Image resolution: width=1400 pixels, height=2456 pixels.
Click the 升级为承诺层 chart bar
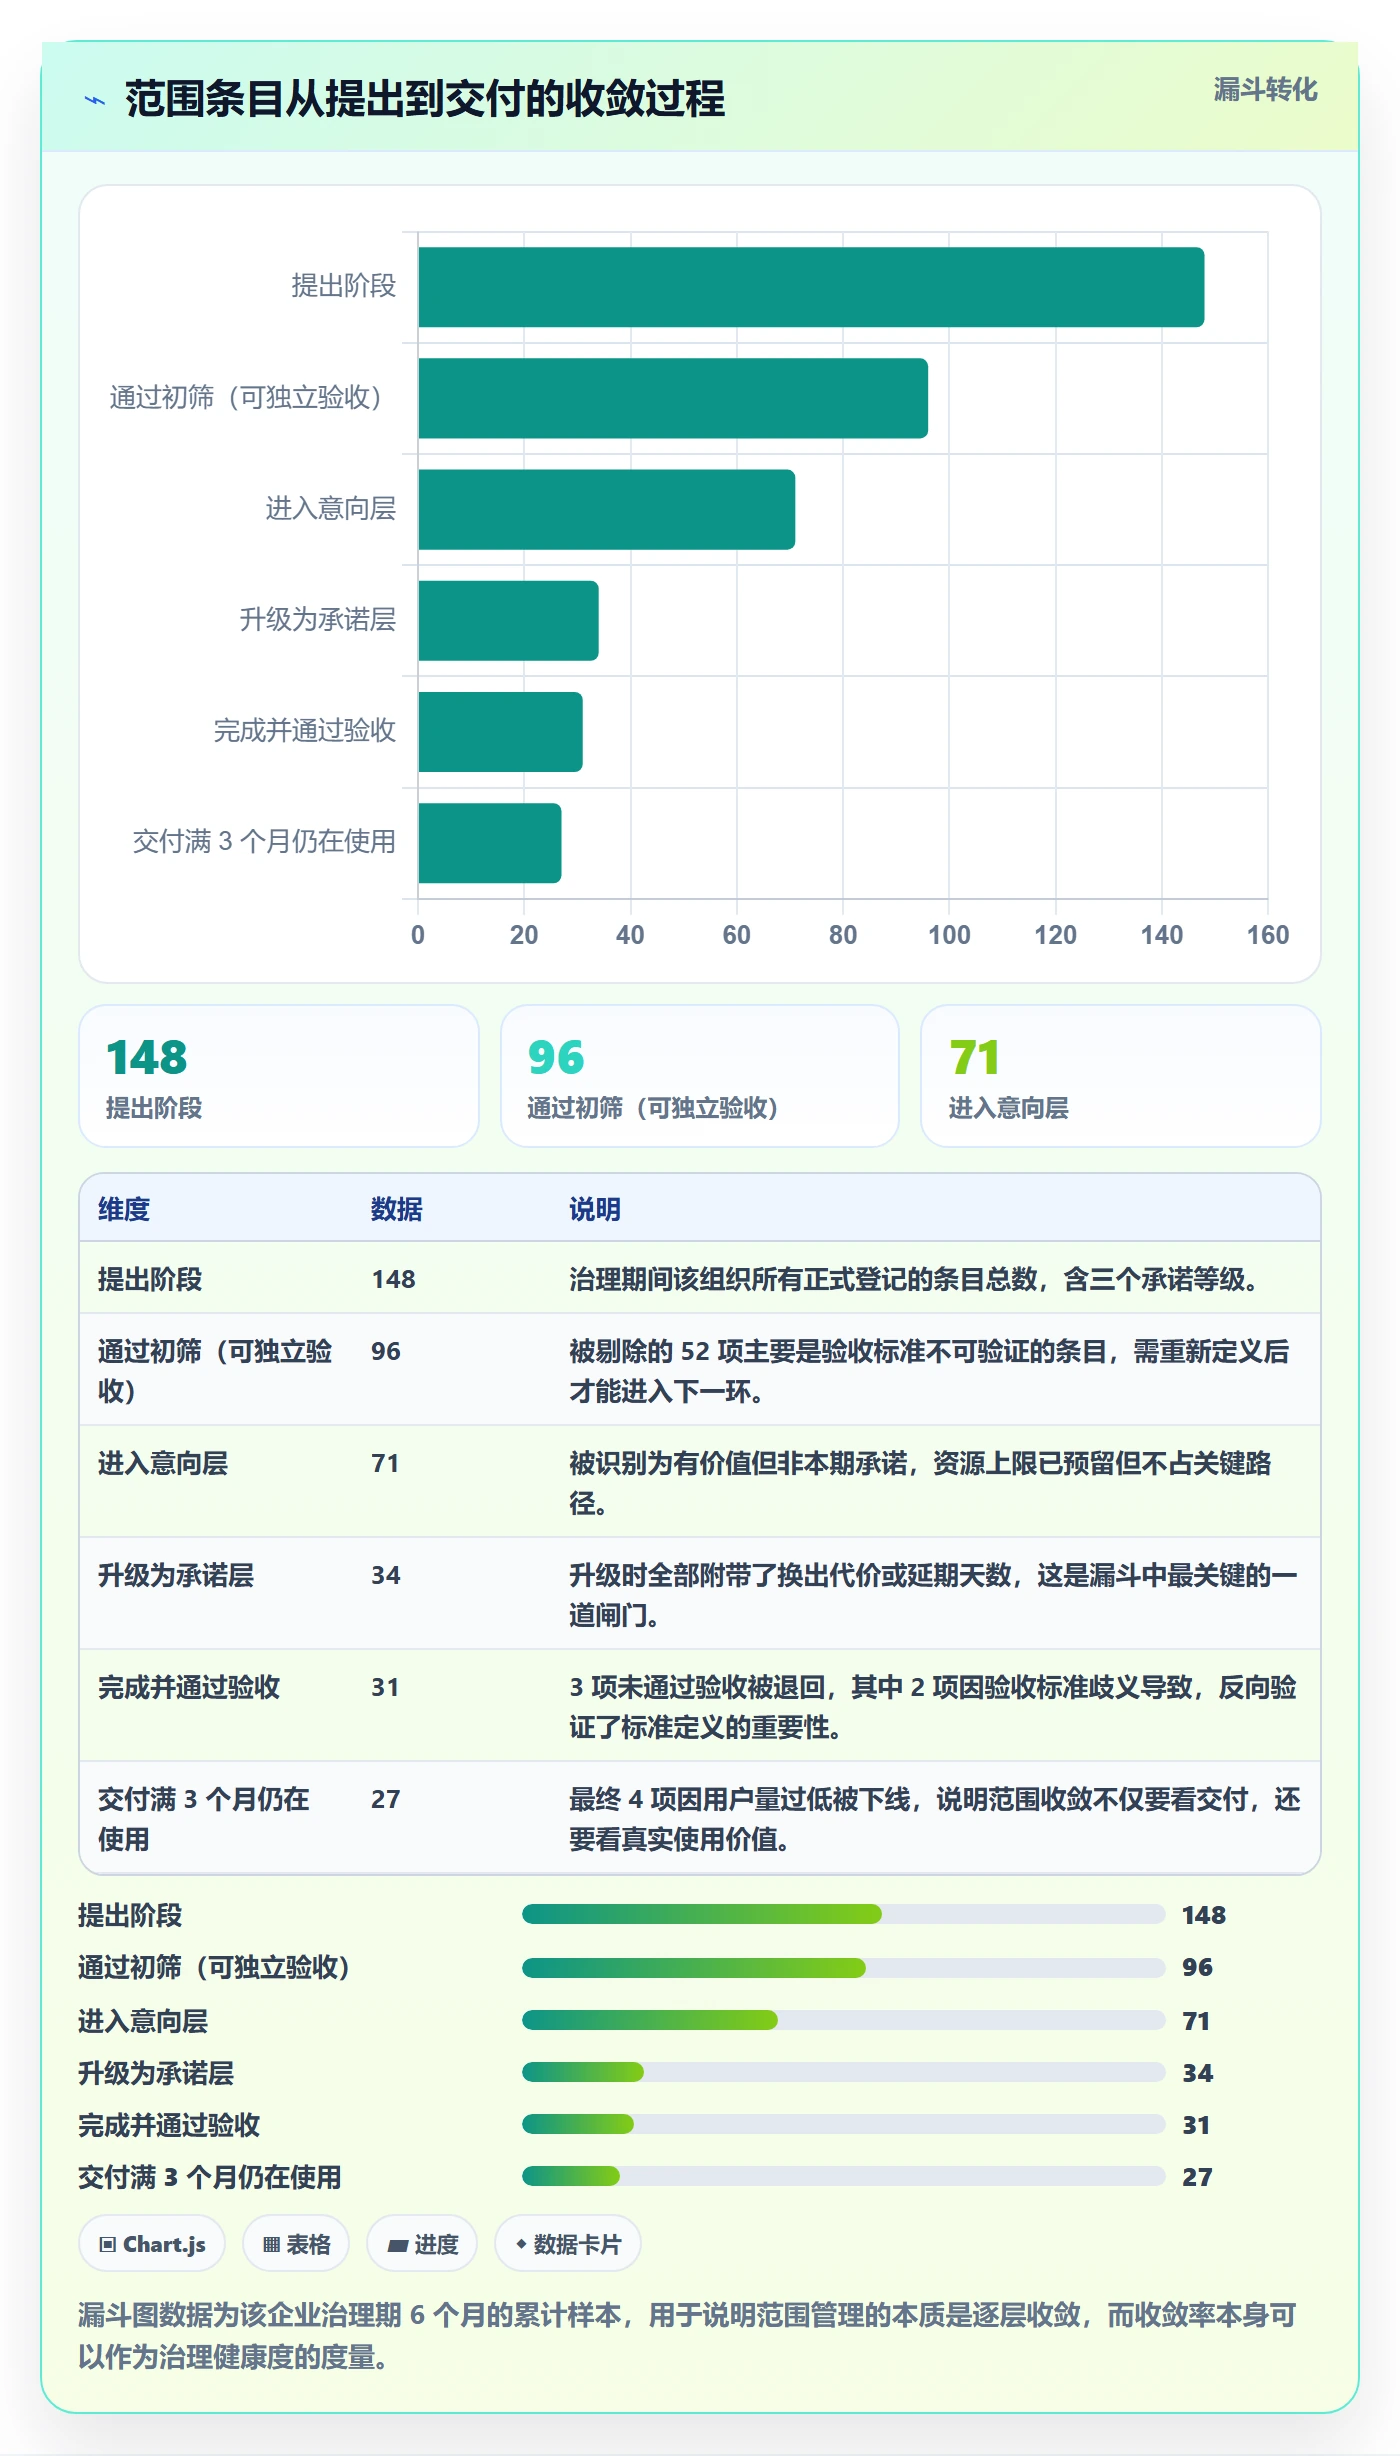(x=508, y=620)
